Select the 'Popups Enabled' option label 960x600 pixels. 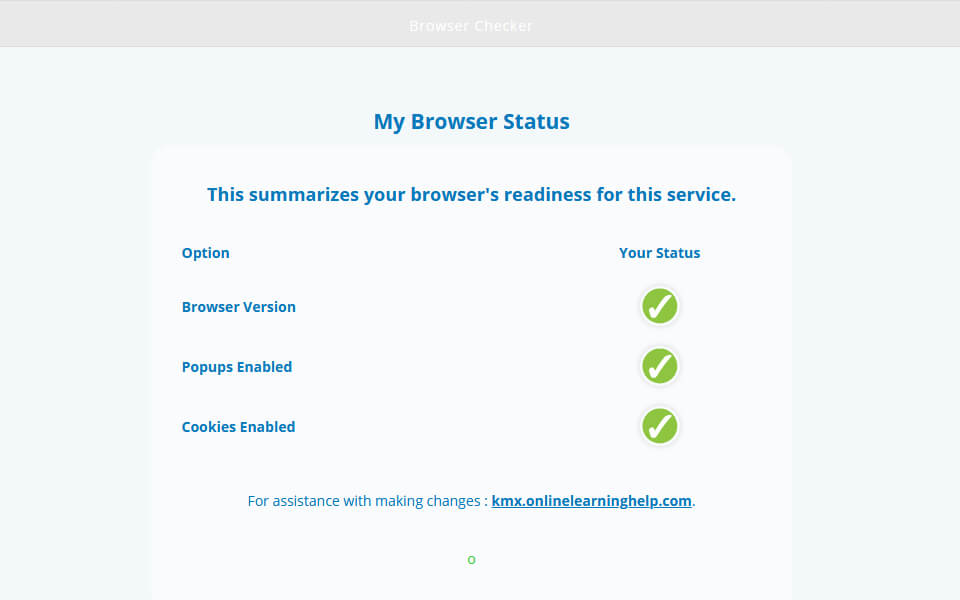coord(236,367)
